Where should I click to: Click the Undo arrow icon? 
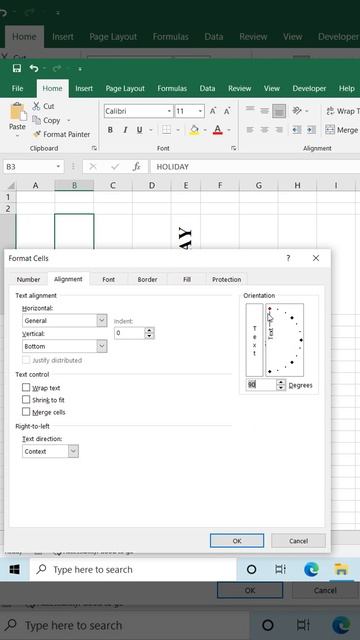(34, 68)
